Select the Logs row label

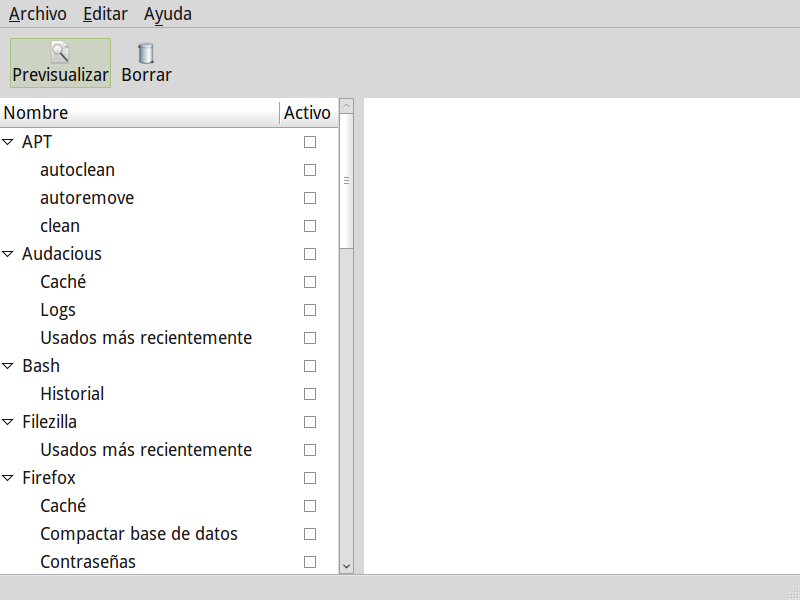pyautogui.click(x=58, y=310)
